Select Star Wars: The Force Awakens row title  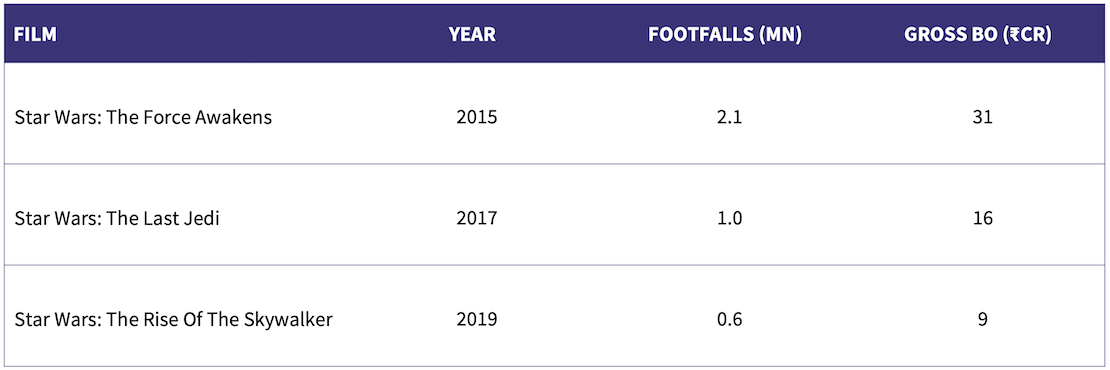[143, 117]
